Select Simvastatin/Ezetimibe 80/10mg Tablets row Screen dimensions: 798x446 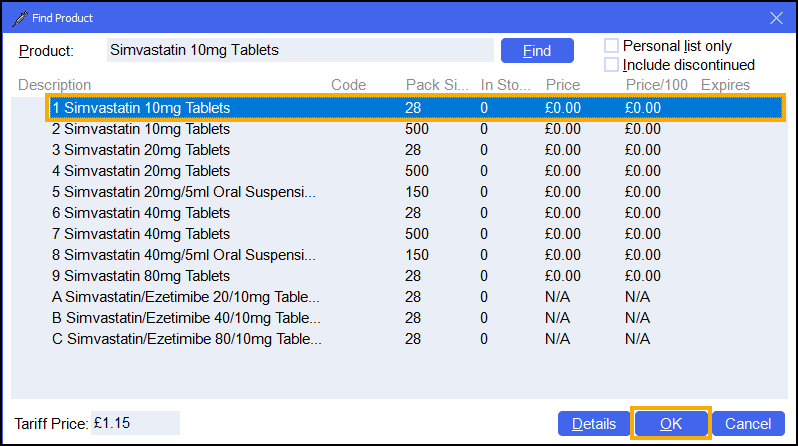(186, 339)
